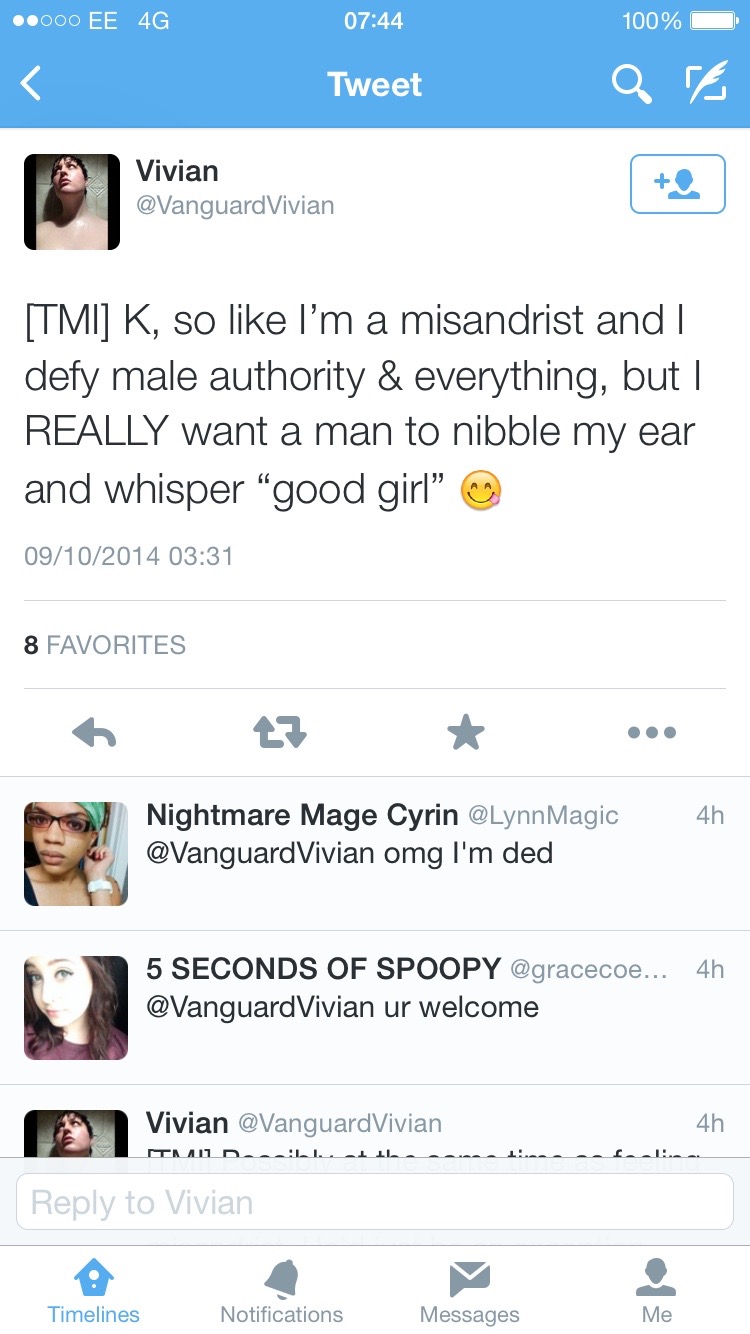Switch to the Notifications tab

coord(281,1290)
